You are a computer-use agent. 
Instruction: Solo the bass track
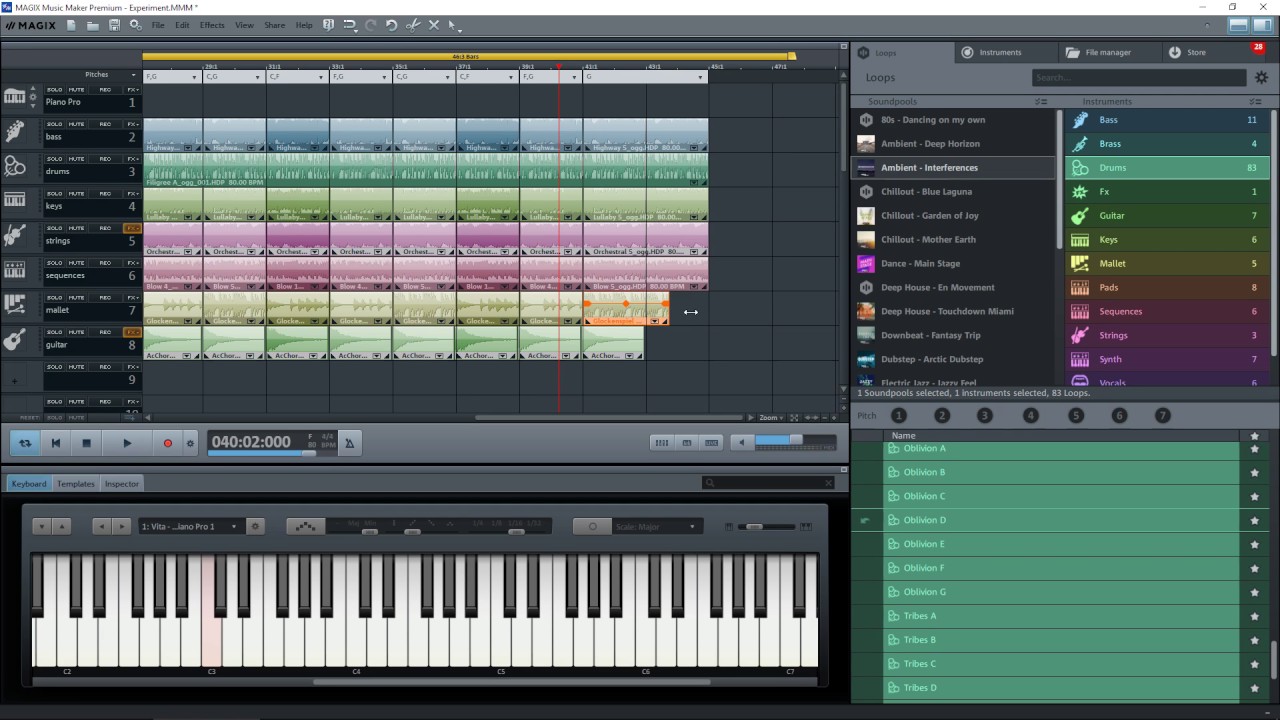[55, 124]
